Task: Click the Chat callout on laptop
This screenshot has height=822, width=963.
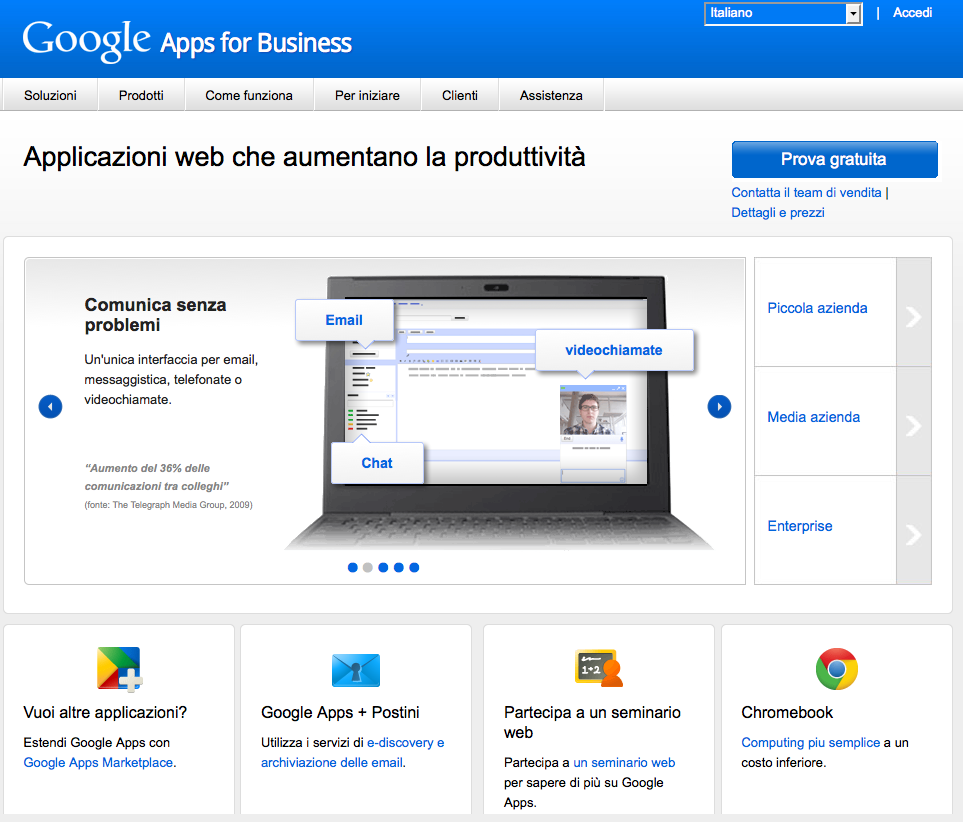Action: click(377, 463)
